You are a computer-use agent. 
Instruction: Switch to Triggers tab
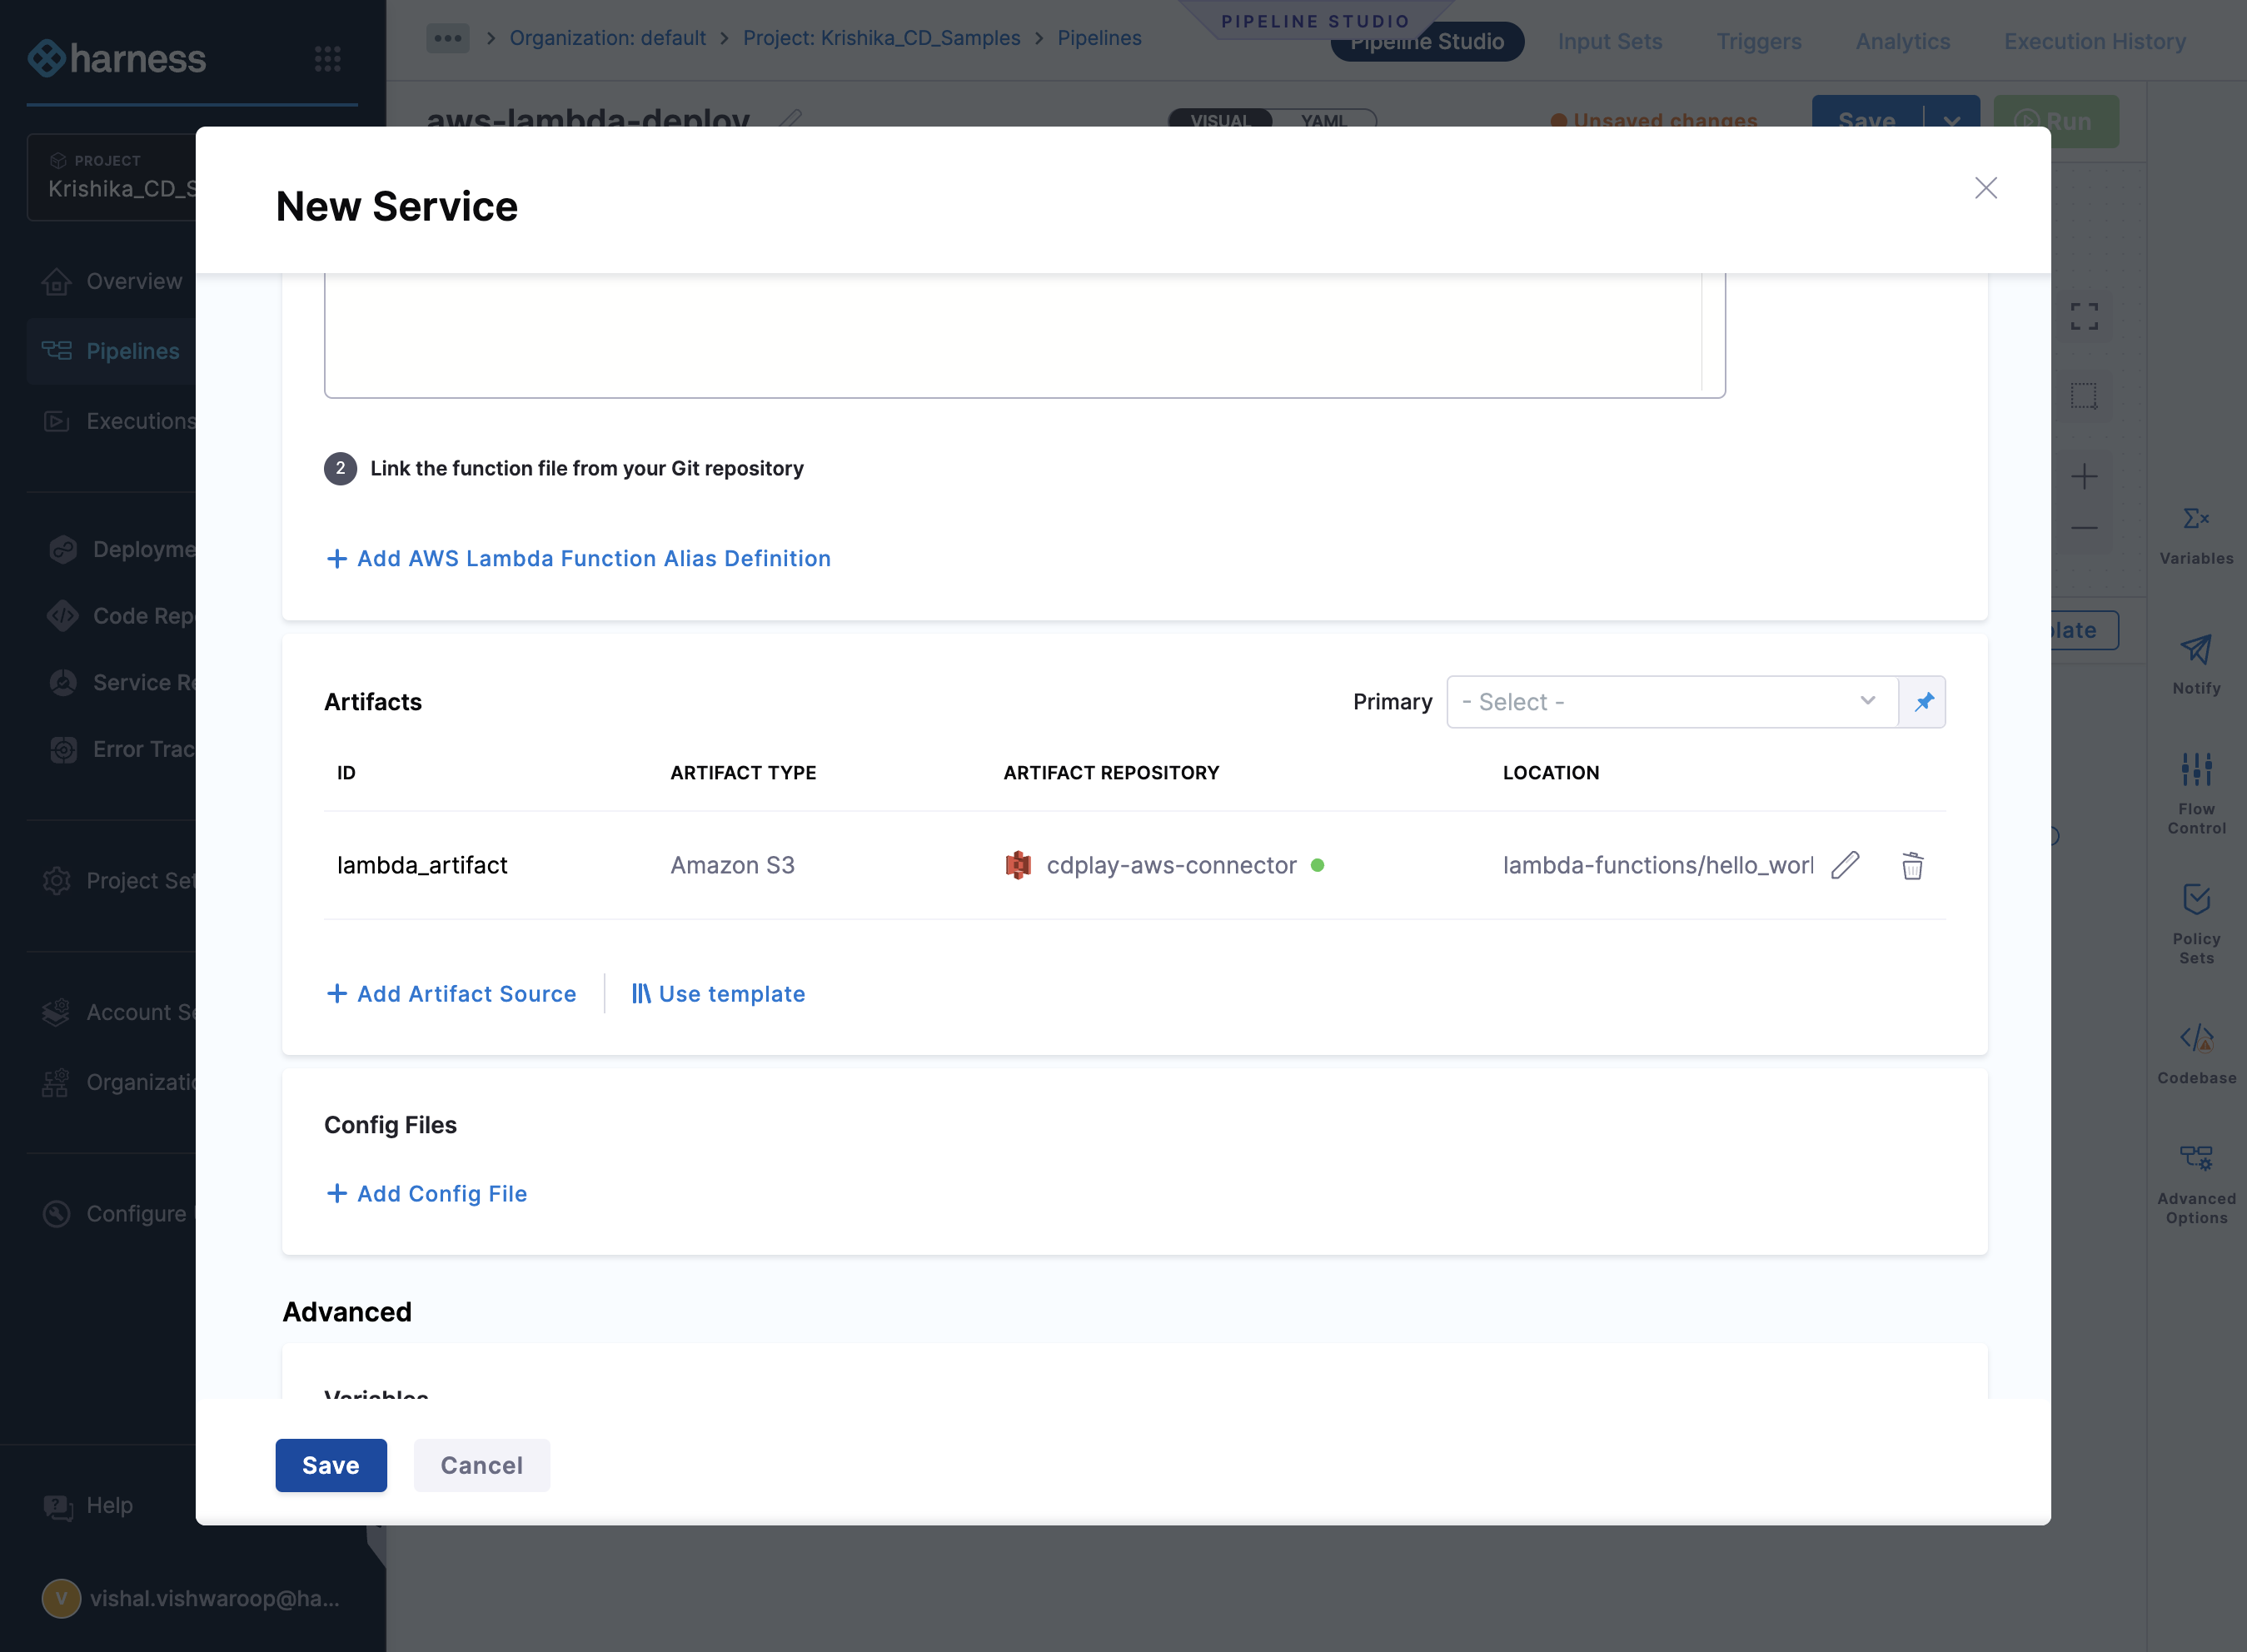coord(1758,41)
